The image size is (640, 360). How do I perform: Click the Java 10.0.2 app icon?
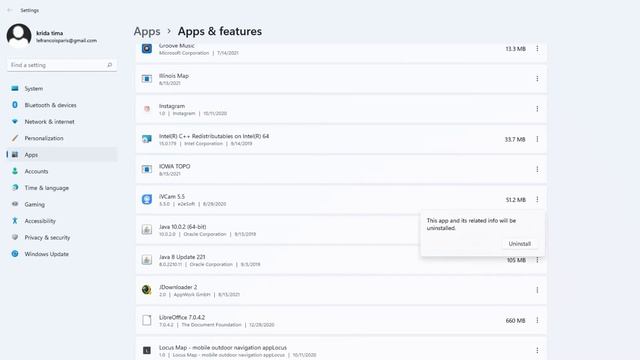tap(147, 230)
